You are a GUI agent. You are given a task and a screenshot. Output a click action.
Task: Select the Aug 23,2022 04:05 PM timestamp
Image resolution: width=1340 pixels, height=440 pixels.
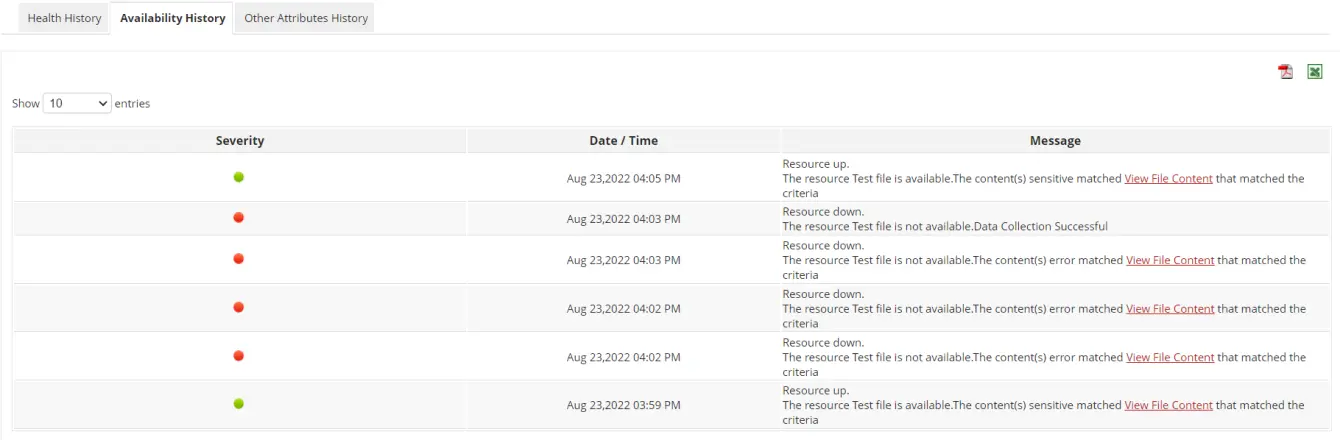coord(623,178)
